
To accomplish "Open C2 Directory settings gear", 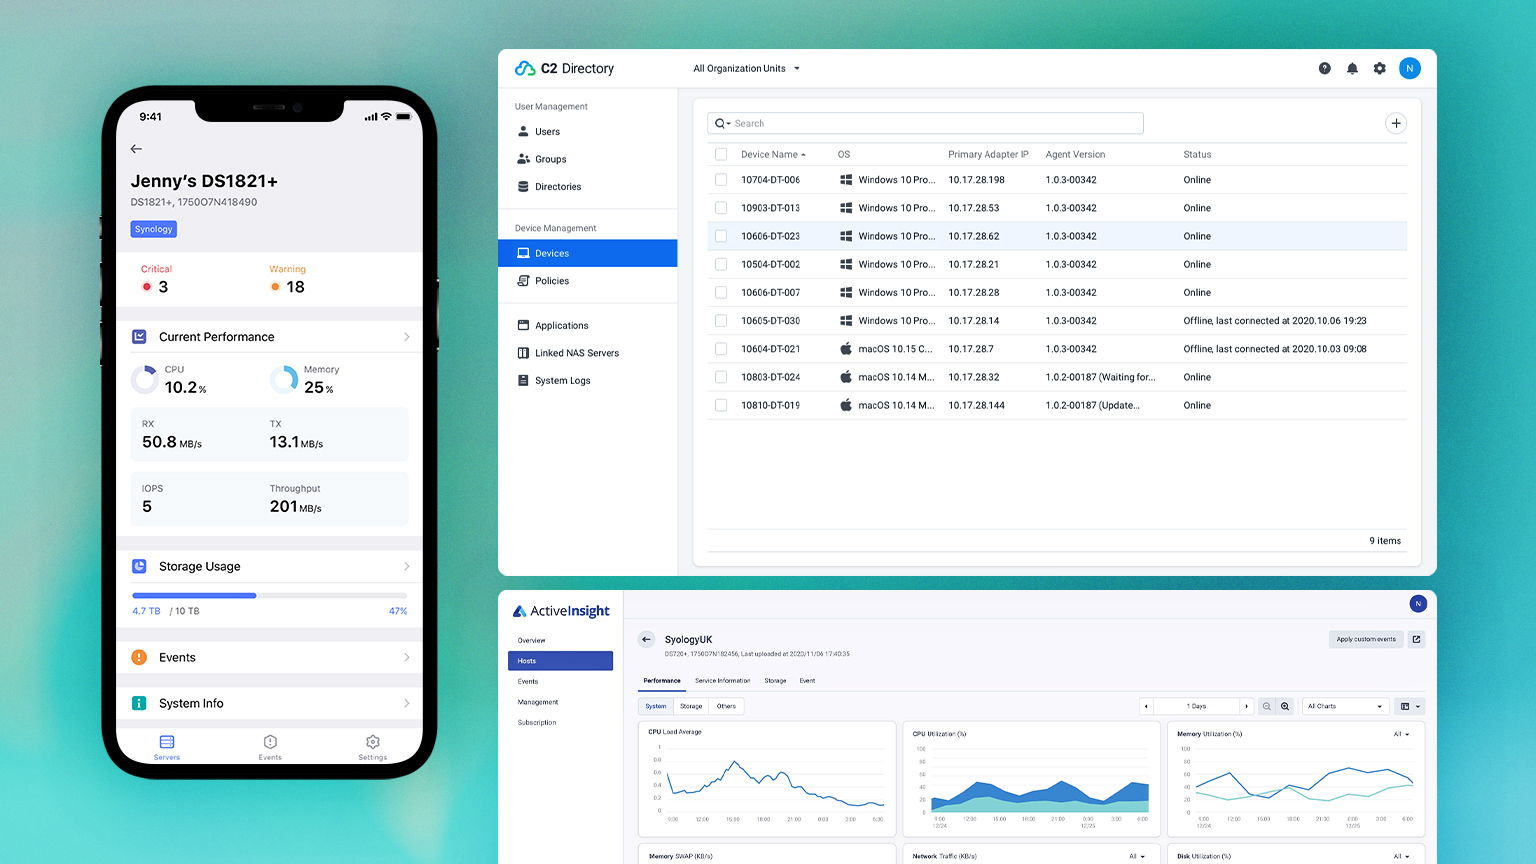I will click(x=1380, y=68).
